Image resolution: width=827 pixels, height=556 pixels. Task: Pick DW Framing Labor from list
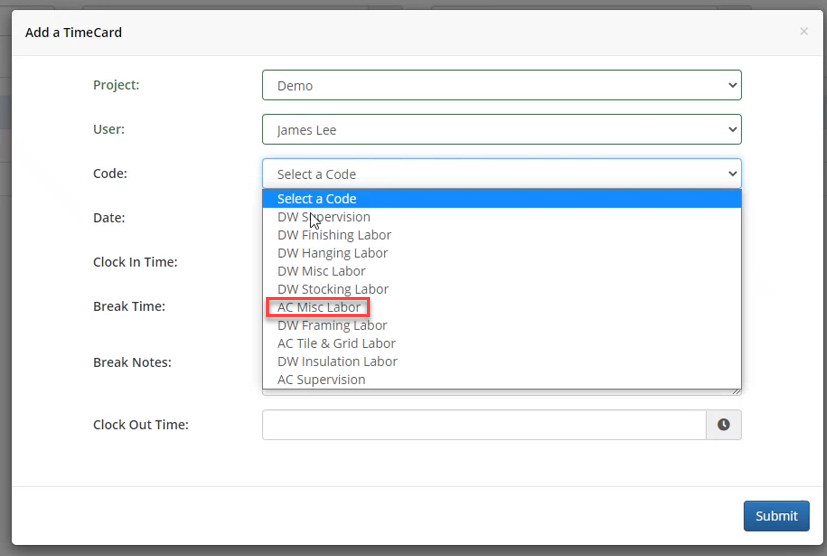332,325
